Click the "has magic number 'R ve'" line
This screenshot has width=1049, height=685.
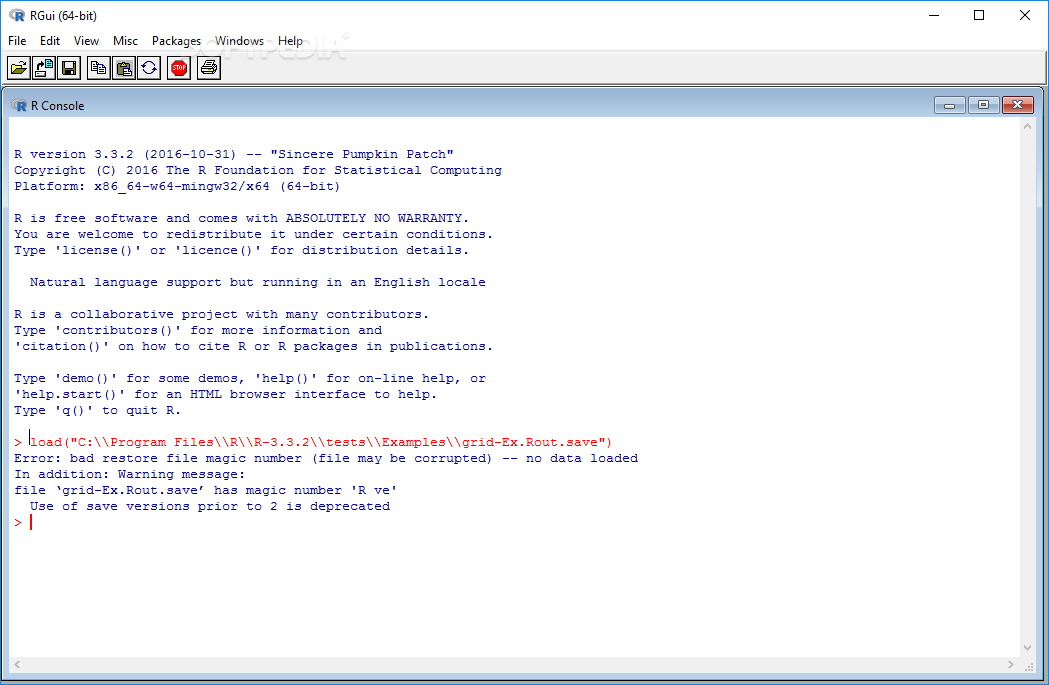(205, 490)
